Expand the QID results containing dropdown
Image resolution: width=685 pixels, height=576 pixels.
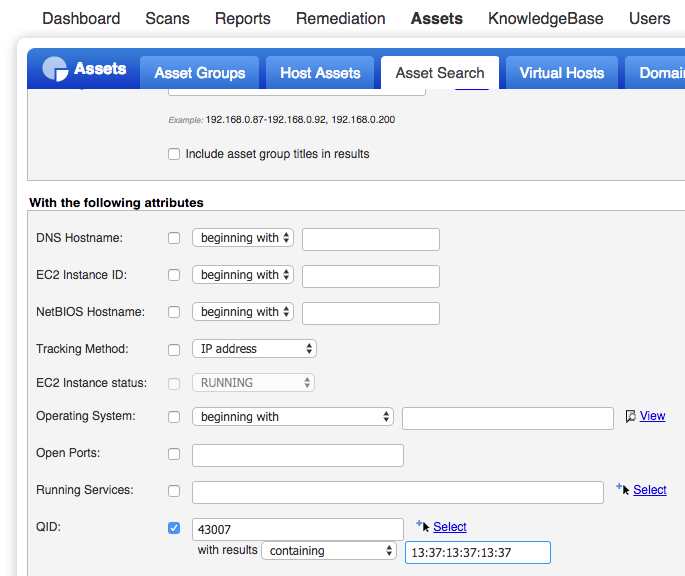click(329, 551)
